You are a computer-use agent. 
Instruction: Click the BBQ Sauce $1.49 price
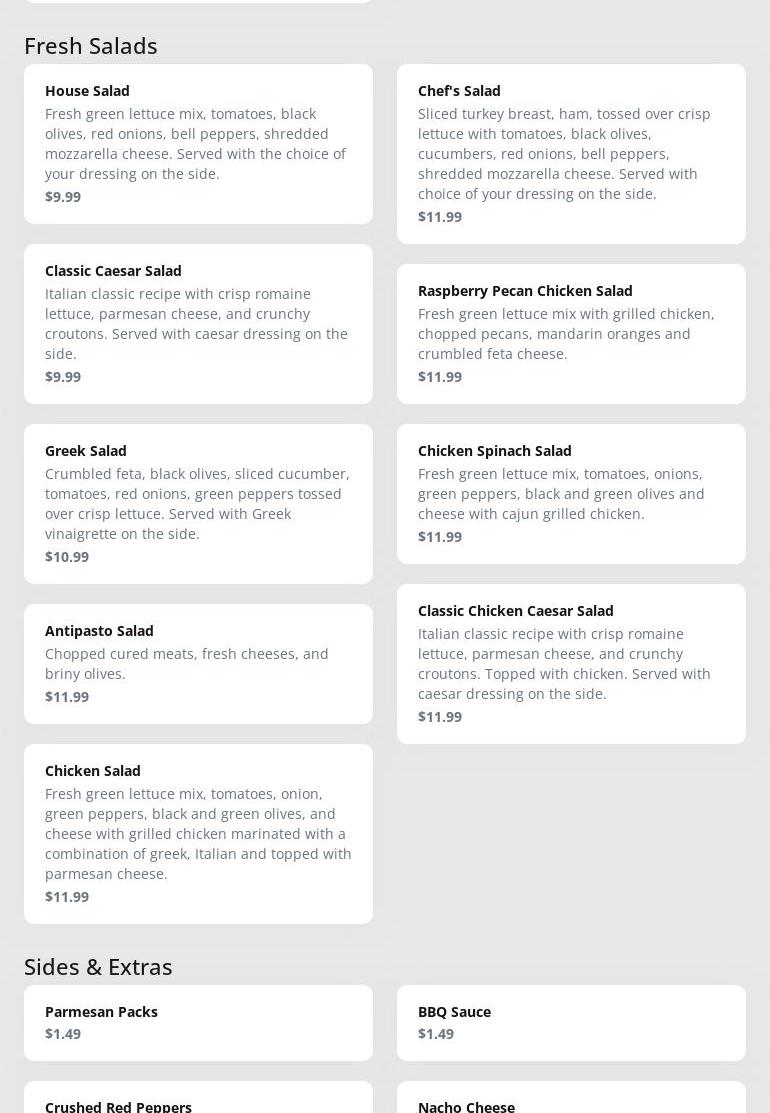(436, 1033)
